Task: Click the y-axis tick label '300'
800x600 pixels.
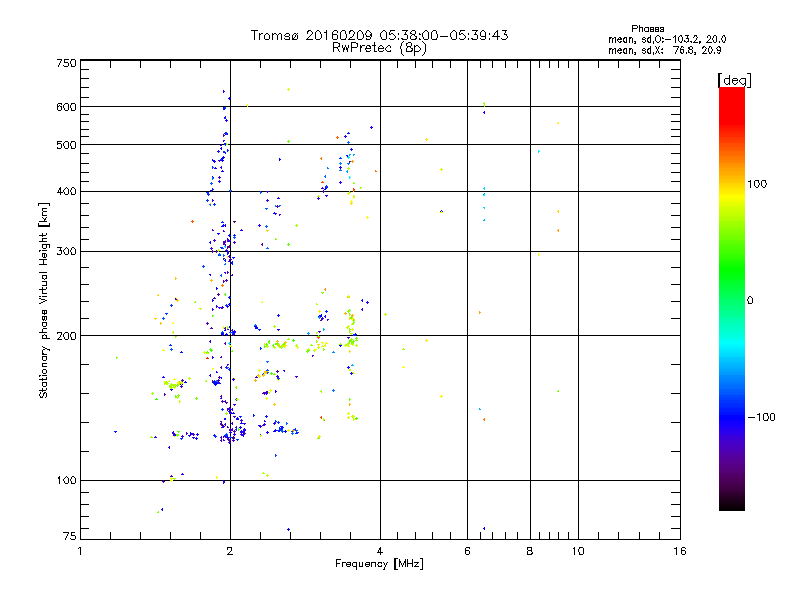Action: (66, 252)
